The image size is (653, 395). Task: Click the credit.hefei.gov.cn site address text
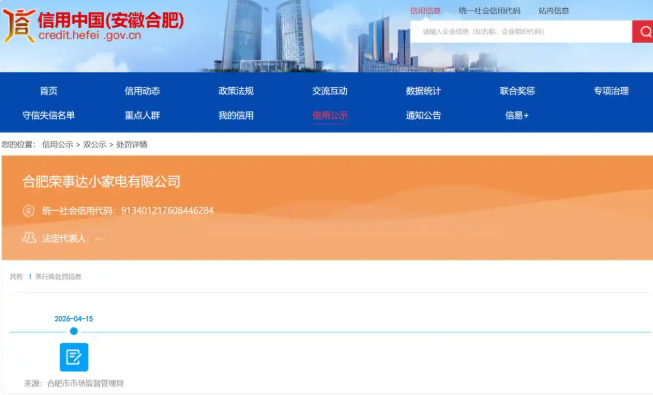pyautogui.click(x=90, y=35)
